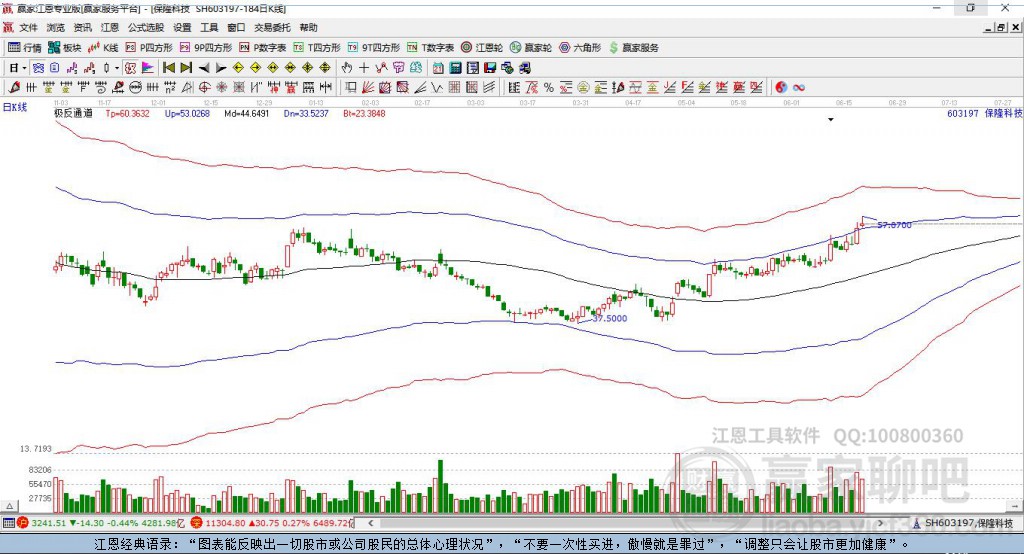Open the 9P四方形 tool

[x=206, y=48]
